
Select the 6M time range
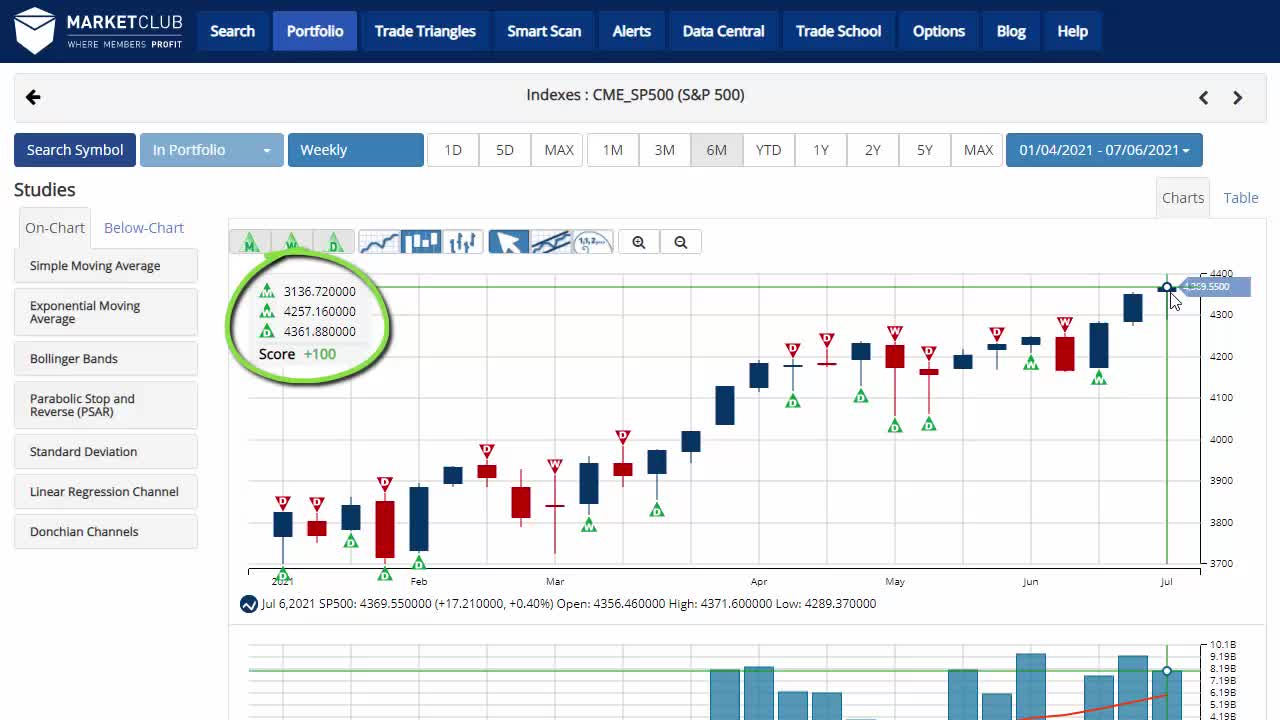[717, 150]
